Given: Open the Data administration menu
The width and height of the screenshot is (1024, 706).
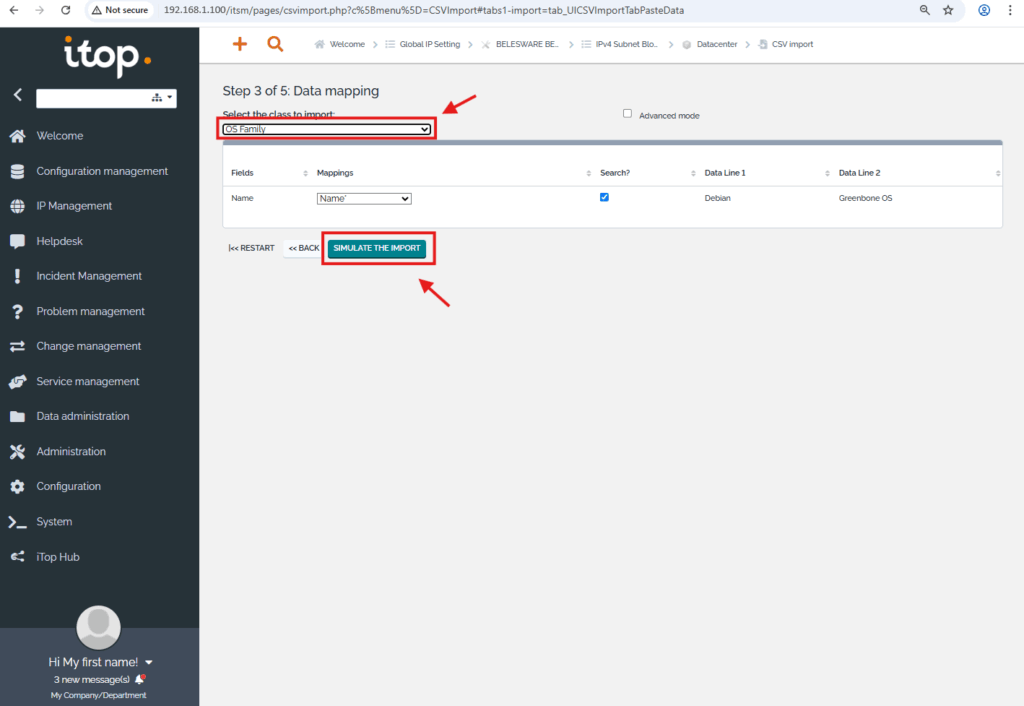Looking at the screenshot, I should (x=83, y=416).
